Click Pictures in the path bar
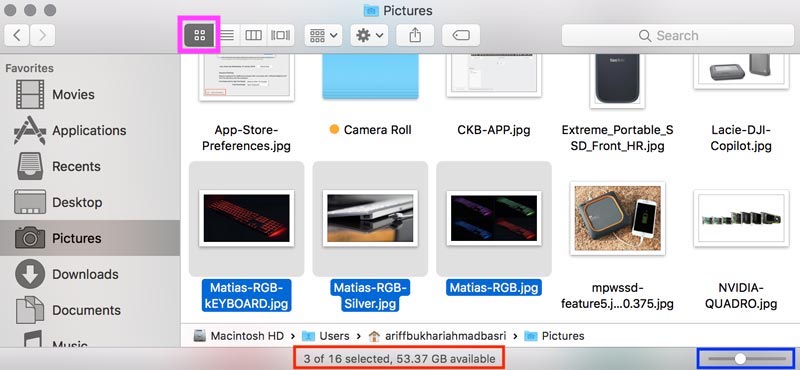The image size is (800, 370). (554, 336)
